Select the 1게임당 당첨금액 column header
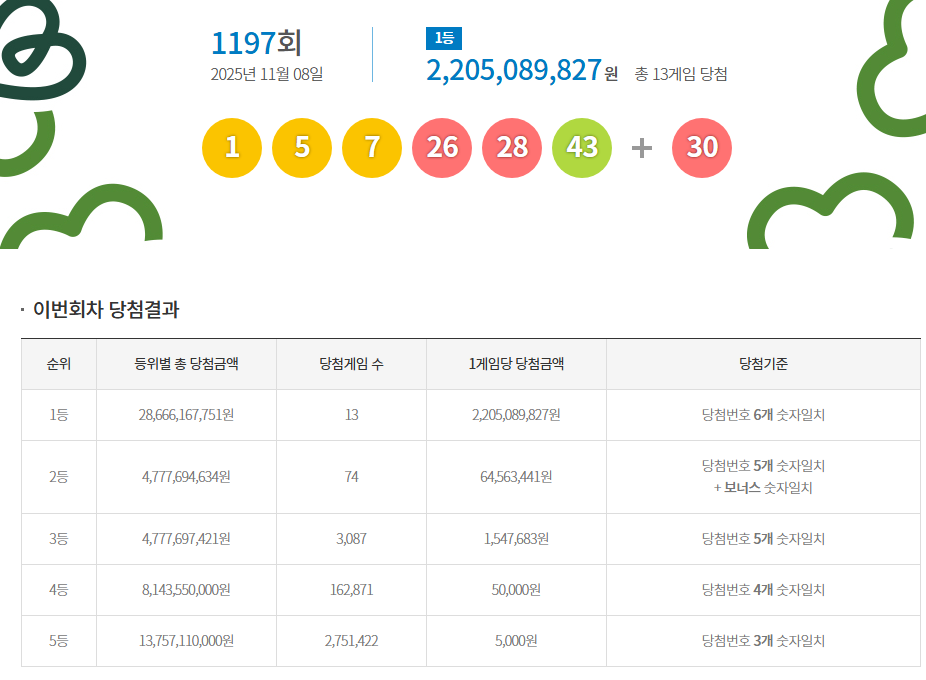This screenshot has height=680, width=926. pos(516,364)
